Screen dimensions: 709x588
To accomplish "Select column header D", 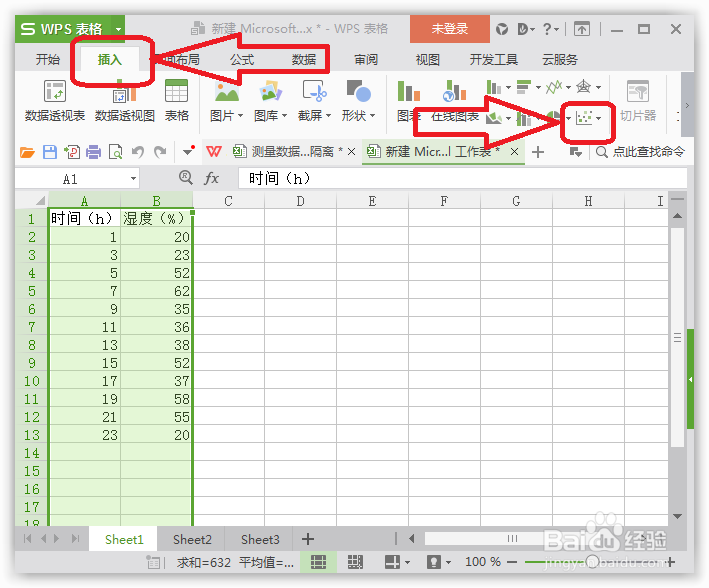I will click(x=300, y=201).
